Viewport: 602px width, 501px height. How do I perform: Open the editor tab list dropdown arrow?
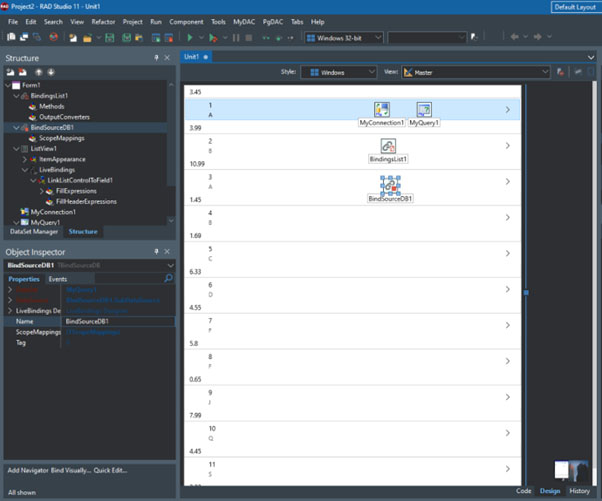[591, 58]
